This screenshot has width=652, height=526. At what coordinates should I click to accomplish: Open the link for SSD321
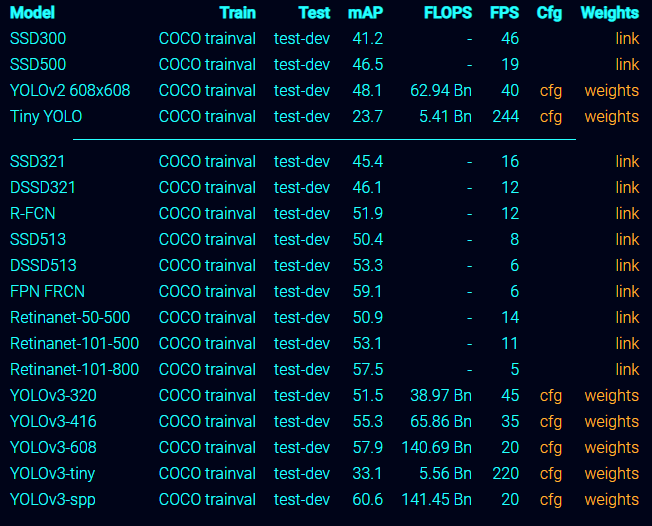(x=627, y=161)
